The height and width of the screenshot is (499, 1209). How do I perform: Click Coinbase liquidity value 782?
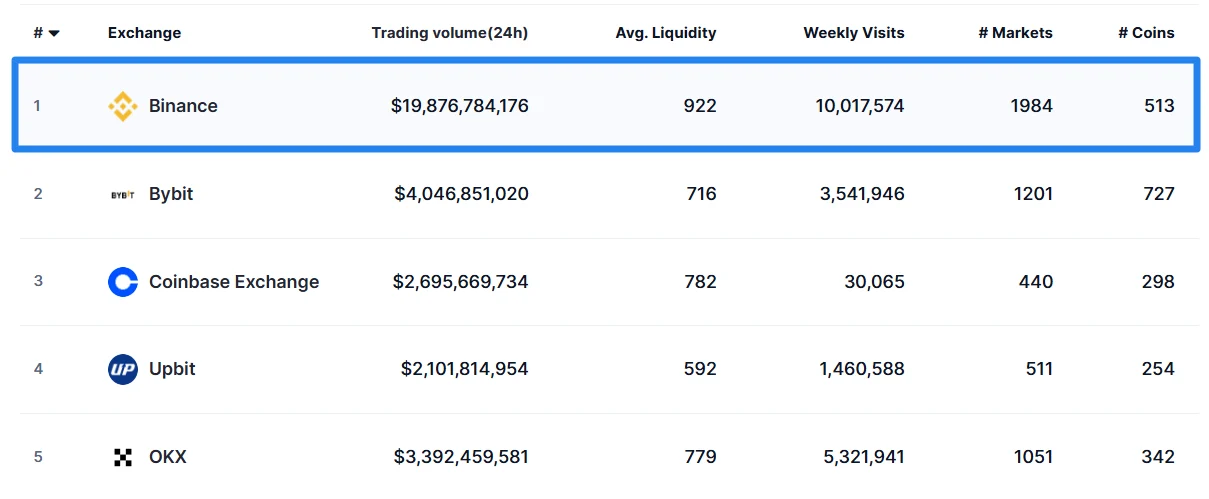pyautogui.click(x=700, y=282)
